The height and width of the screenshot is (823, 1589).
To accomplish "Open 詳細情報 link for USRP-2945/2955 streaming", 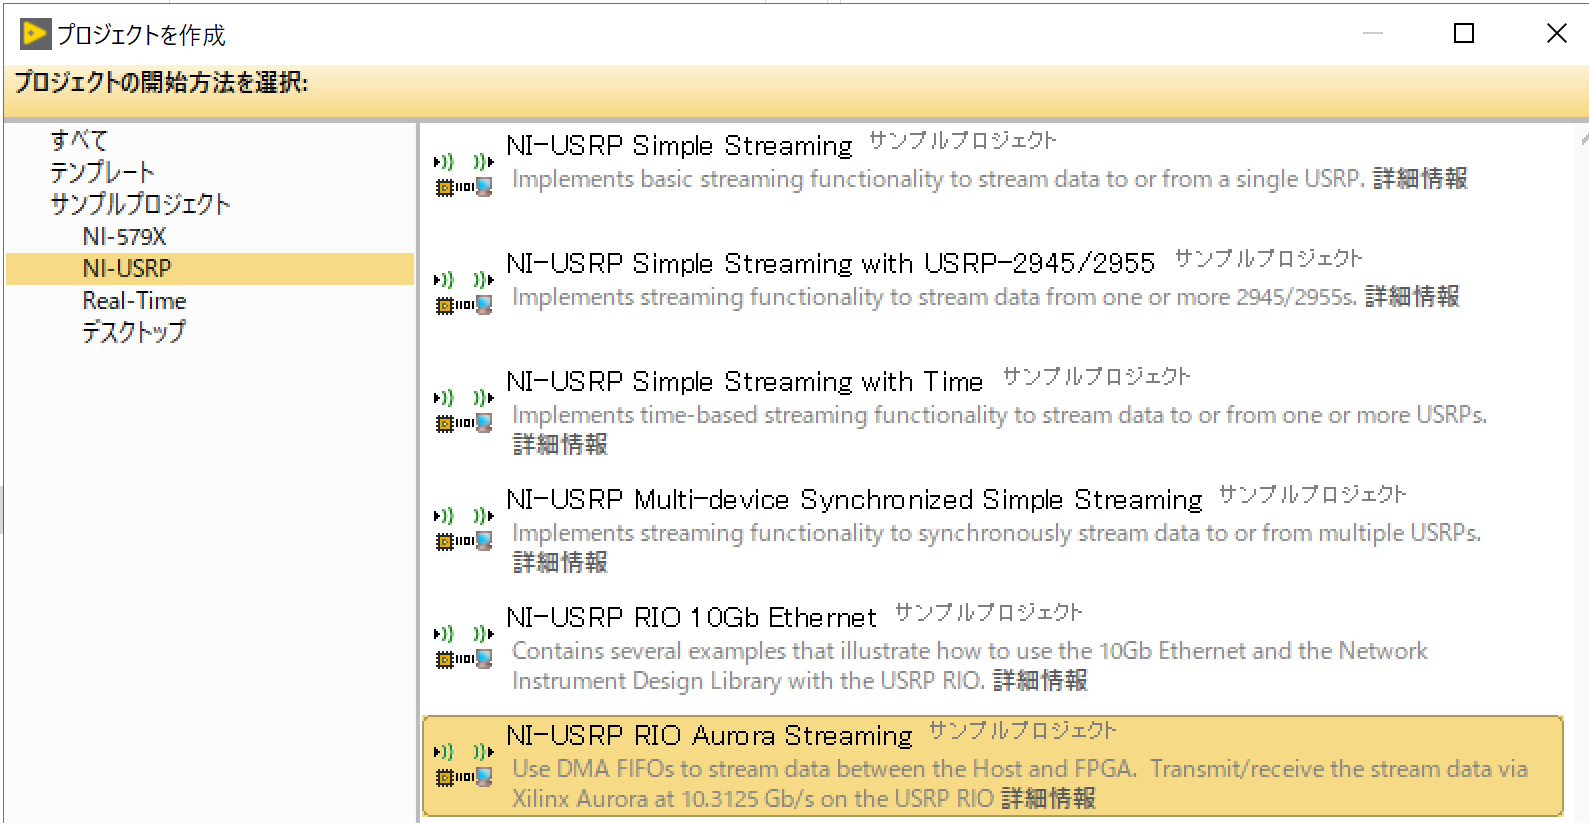I will [x=1412, y=297].
